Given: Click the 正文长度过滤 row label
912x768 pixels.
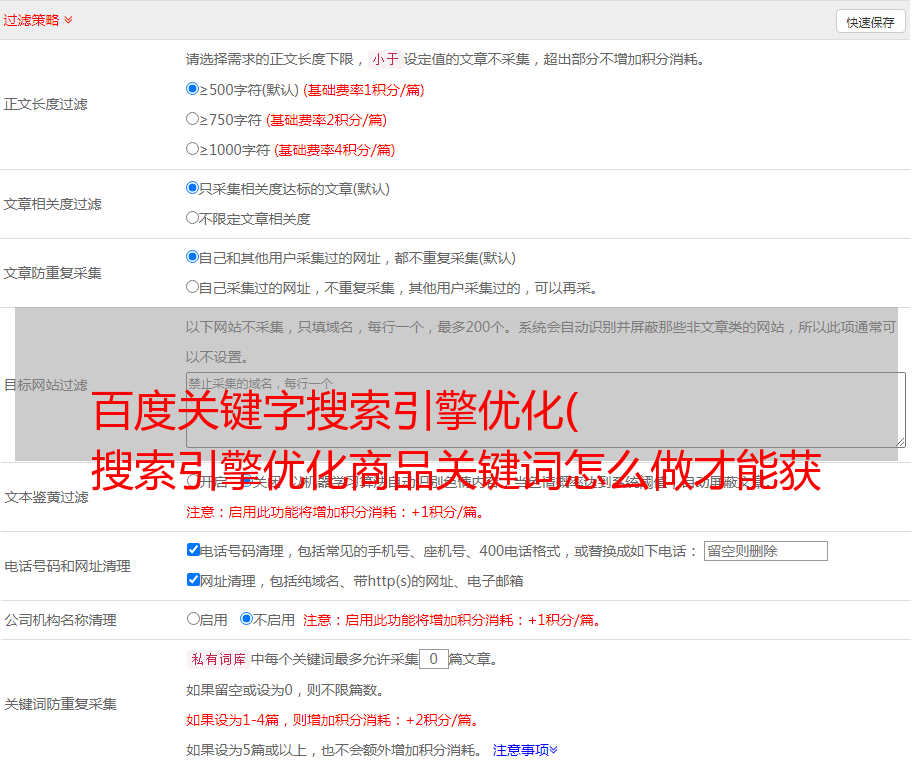Looking at the screenshot, I should point(45,104).
